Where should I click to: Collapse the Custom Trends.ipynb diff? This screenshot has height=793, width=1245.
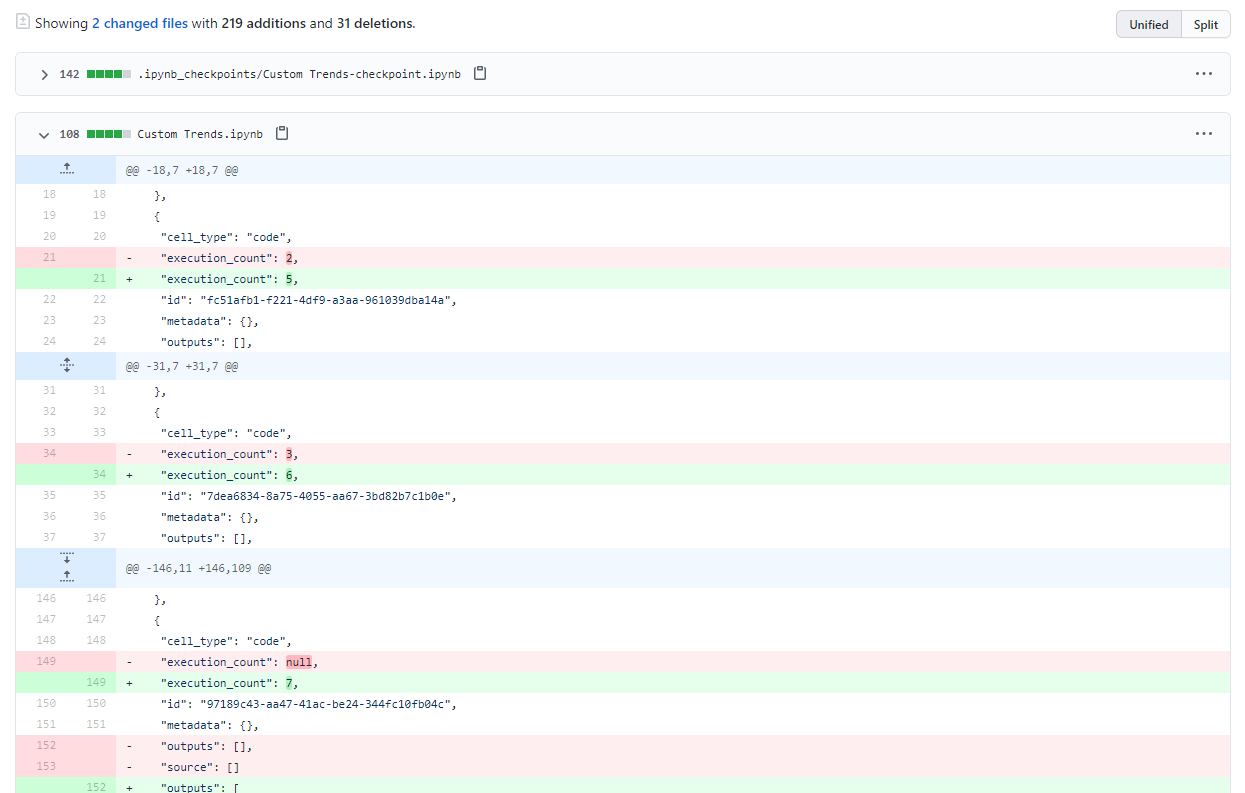[x=44, y=134]
